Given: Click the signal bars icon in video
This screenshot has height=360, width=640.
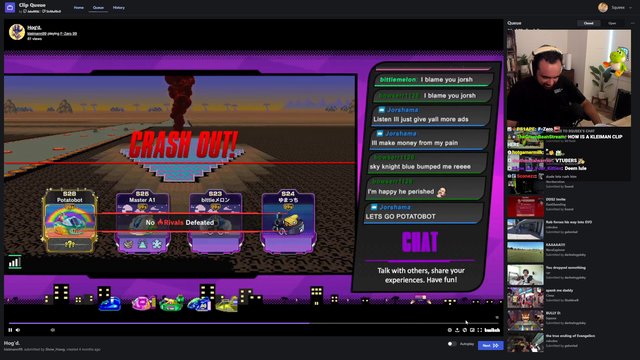Looking at the screenshot, I should click(14, 262).
